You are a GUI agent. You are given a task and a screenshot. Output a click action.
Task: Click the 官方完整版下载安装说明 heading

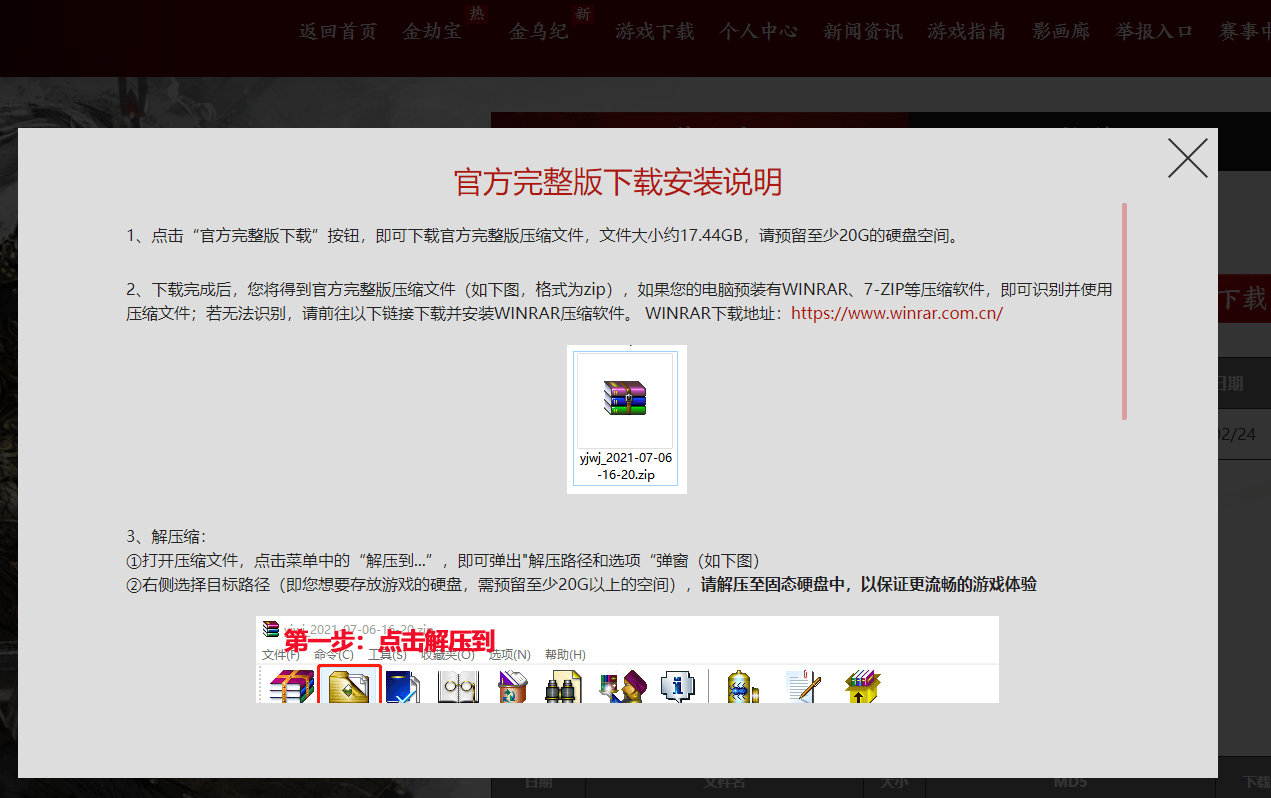(618, 182)
